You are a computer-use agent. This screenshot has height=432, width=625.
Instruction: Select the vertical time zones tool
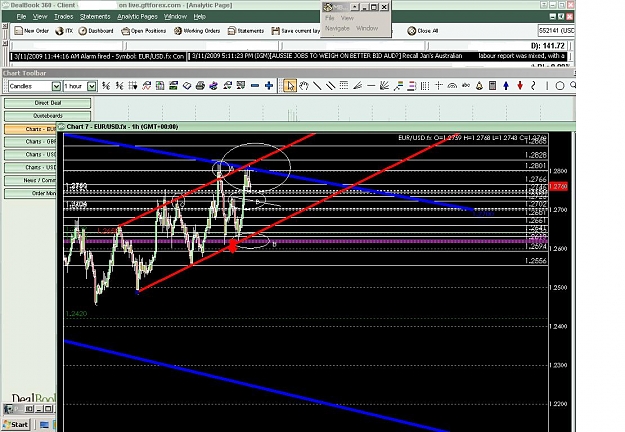(x=425, y=86)
